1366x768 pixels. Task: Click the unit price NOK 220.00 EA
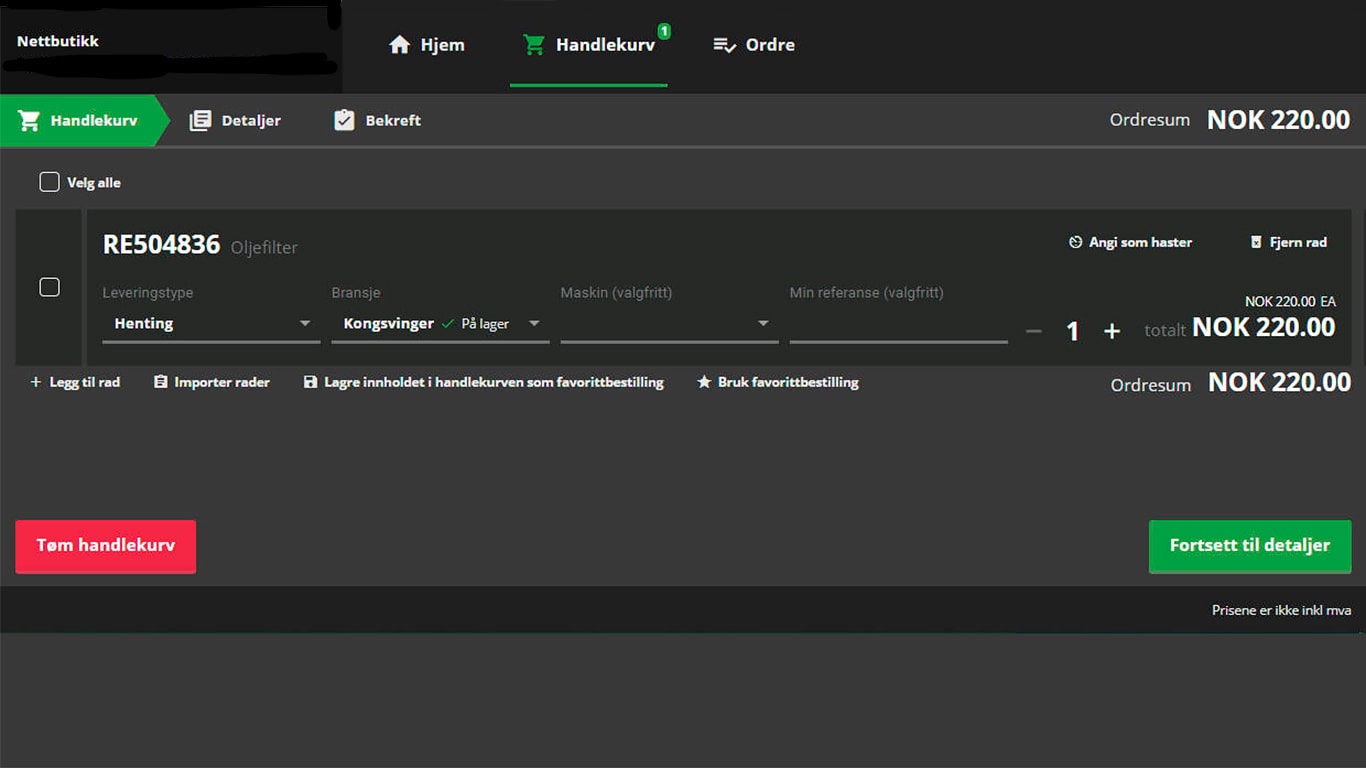point(1290,301)
